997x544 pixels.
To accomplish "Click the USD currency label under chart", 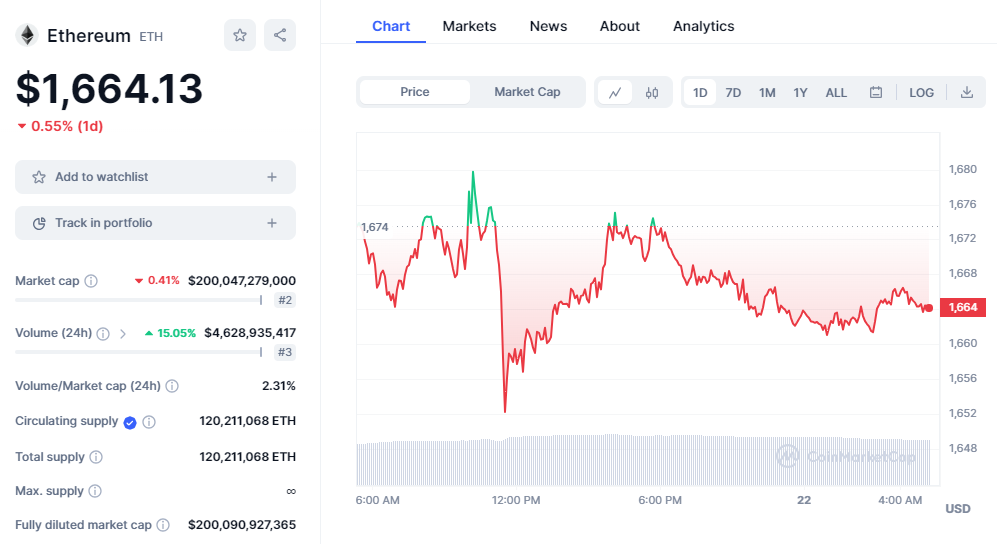I will tap(958, 508).
